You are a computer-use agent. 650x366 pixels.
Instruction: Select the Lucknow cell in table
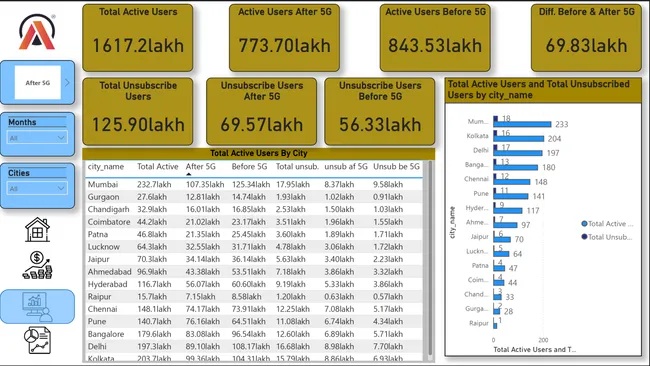coord(104,247)
